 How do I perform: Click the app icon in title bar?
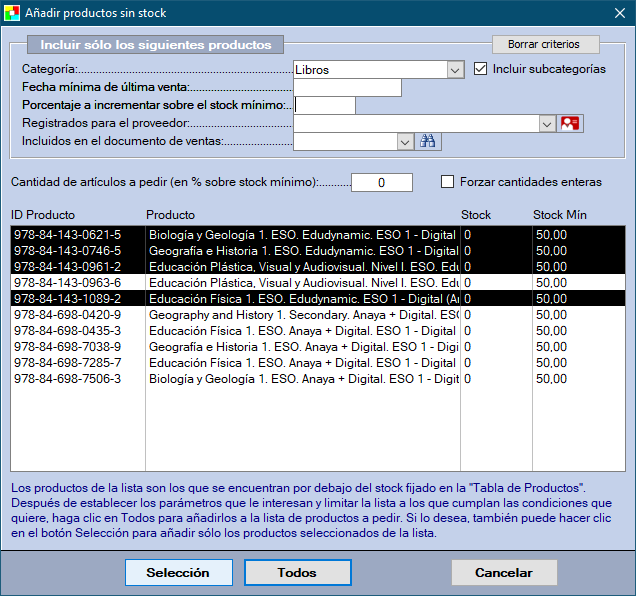(14, 13)
